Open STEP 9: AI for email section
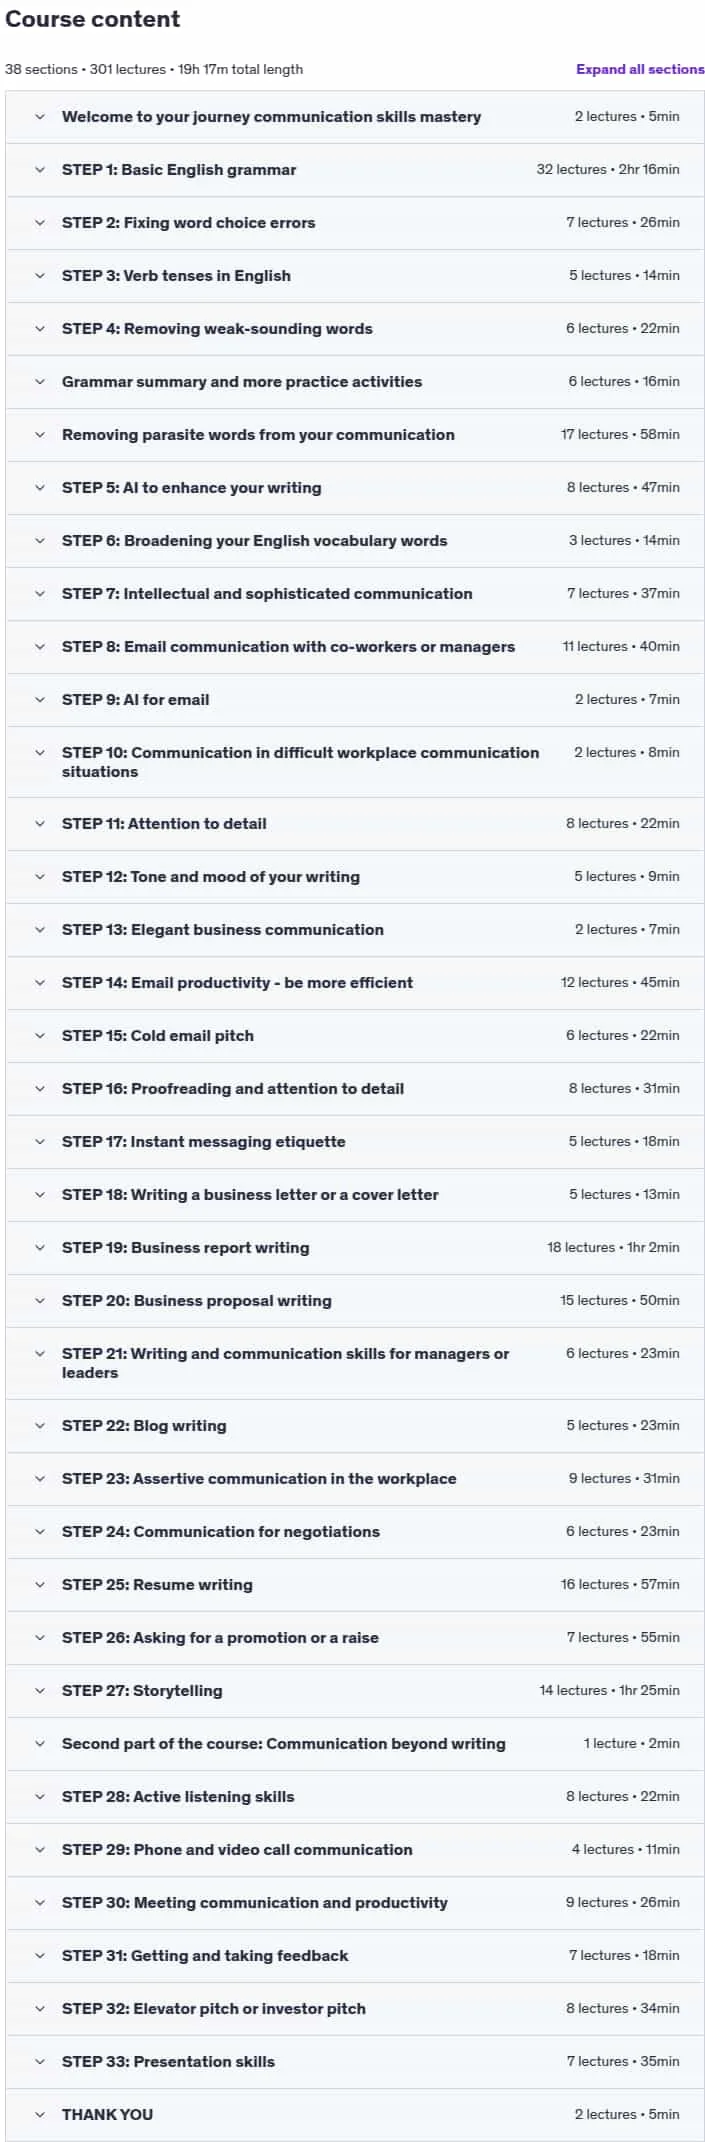Viewport: 705px width, 2142px height. pyautogui.click(x=136, y=700)
